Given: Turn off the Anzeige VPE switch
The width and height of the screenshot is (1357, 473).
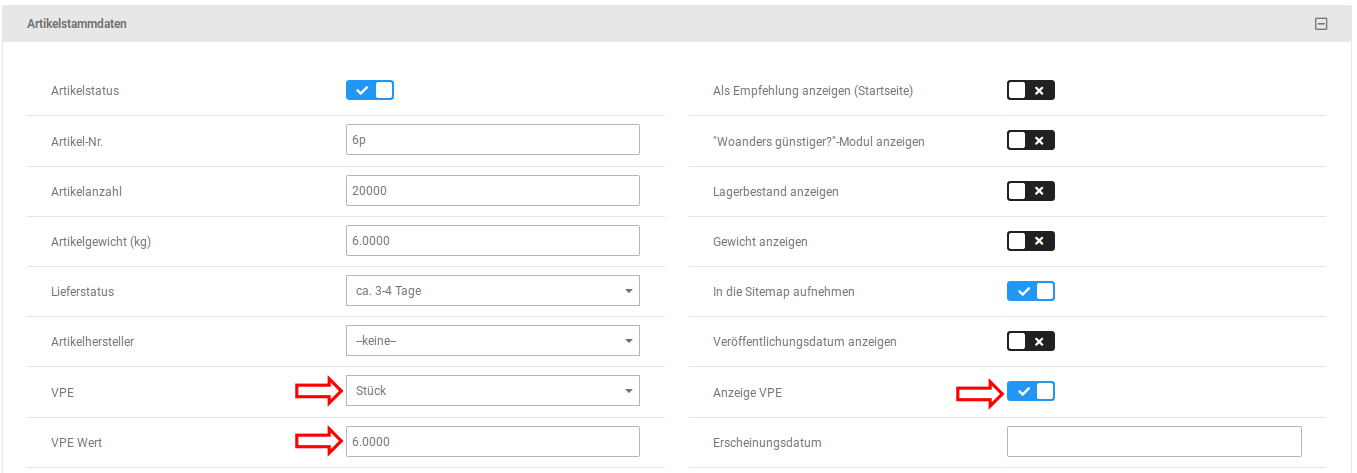Looking at the screenshot, I should 1030,391.
